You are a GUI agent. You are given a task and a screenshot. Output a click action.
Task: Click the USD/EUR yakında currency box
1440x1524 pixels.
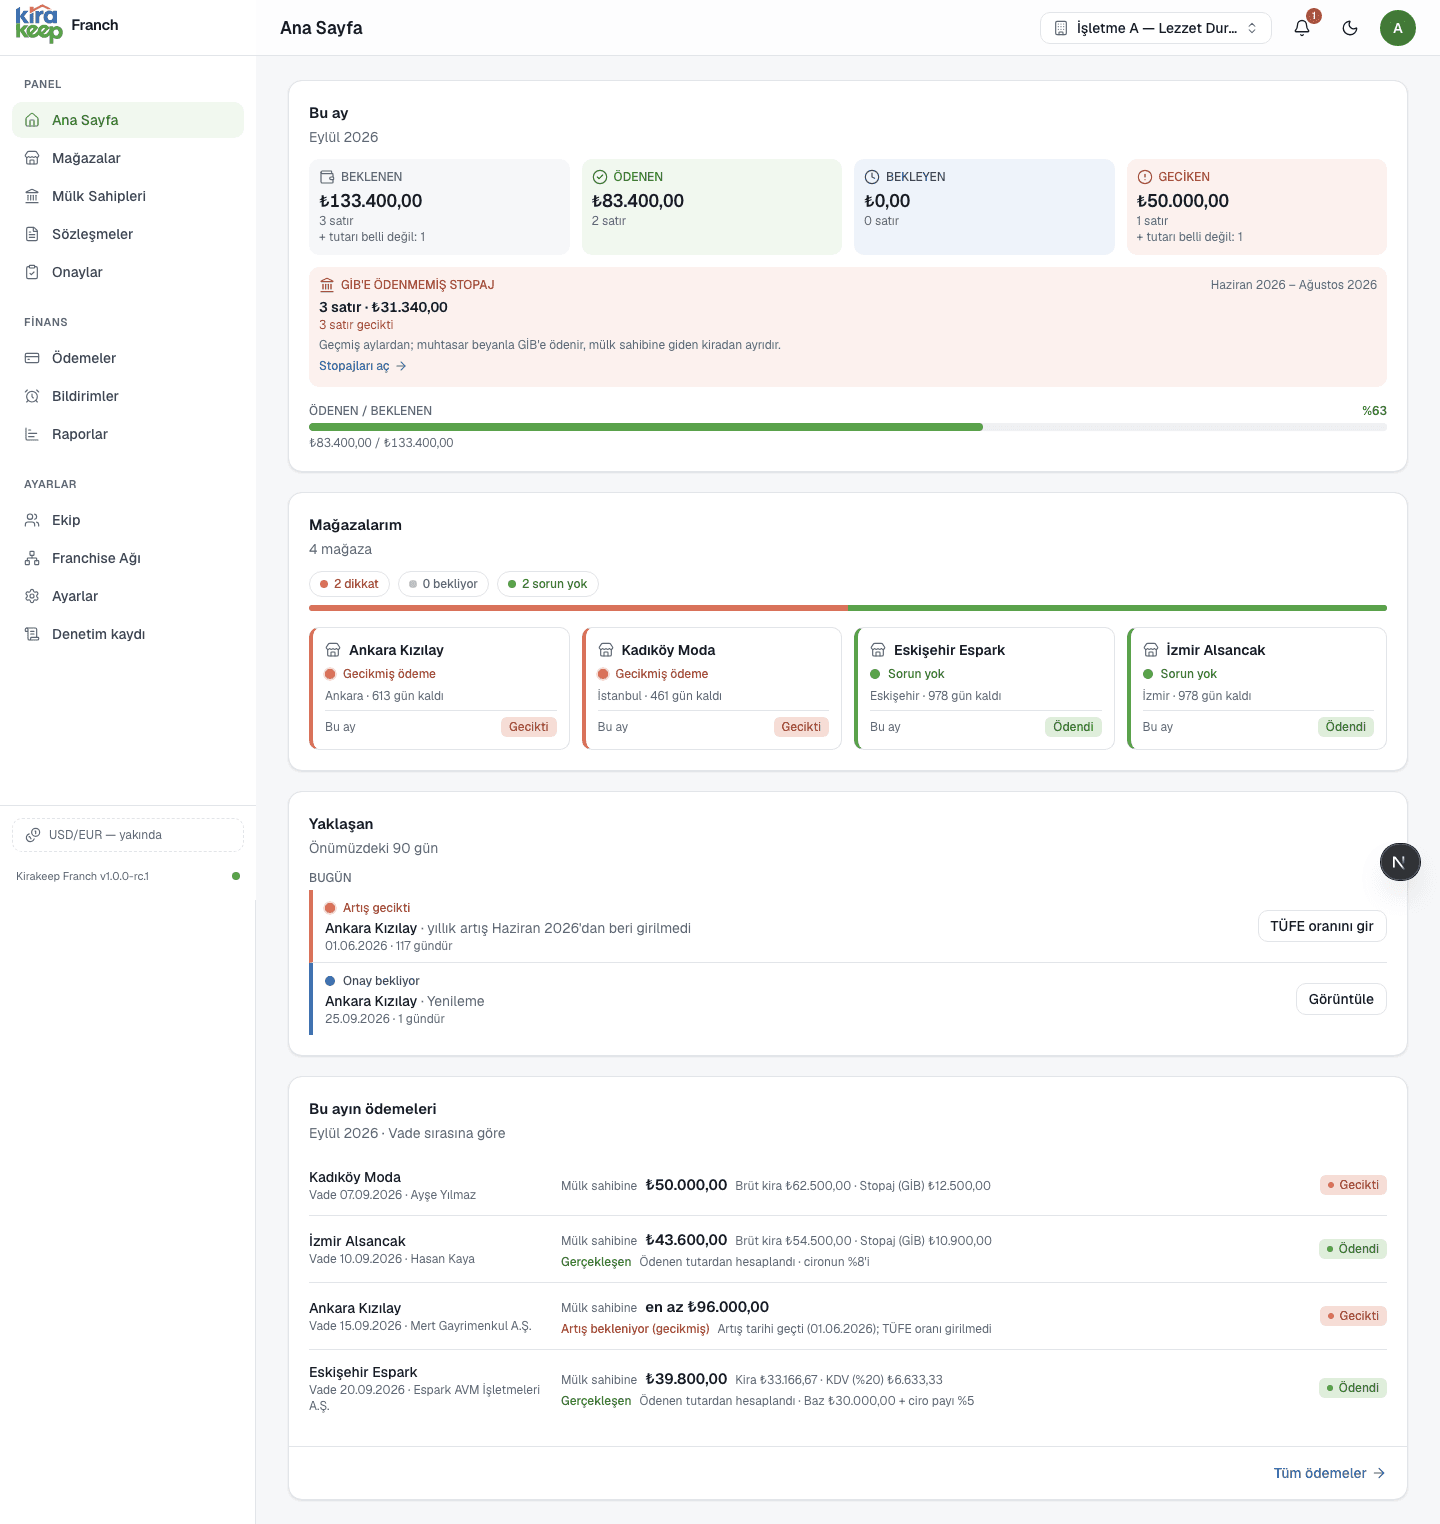click(128, 835)
